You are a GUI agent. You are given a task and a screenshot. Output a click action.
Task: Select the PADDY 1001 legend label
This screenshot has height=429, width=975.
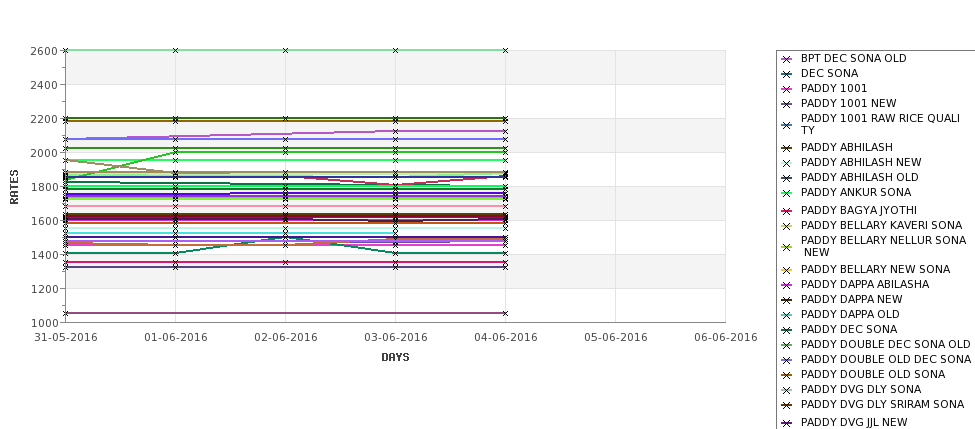click(833, 88)
